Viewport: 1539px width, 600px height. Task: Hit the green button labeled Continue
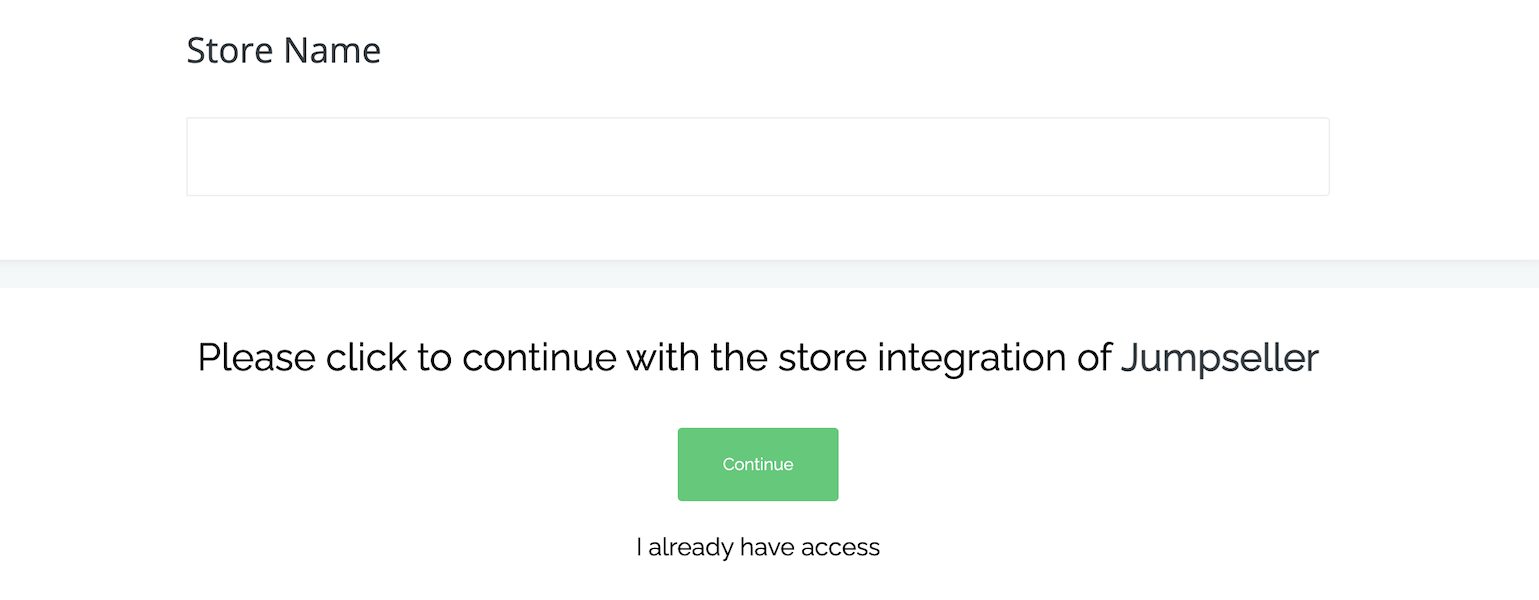click(757, 464)
